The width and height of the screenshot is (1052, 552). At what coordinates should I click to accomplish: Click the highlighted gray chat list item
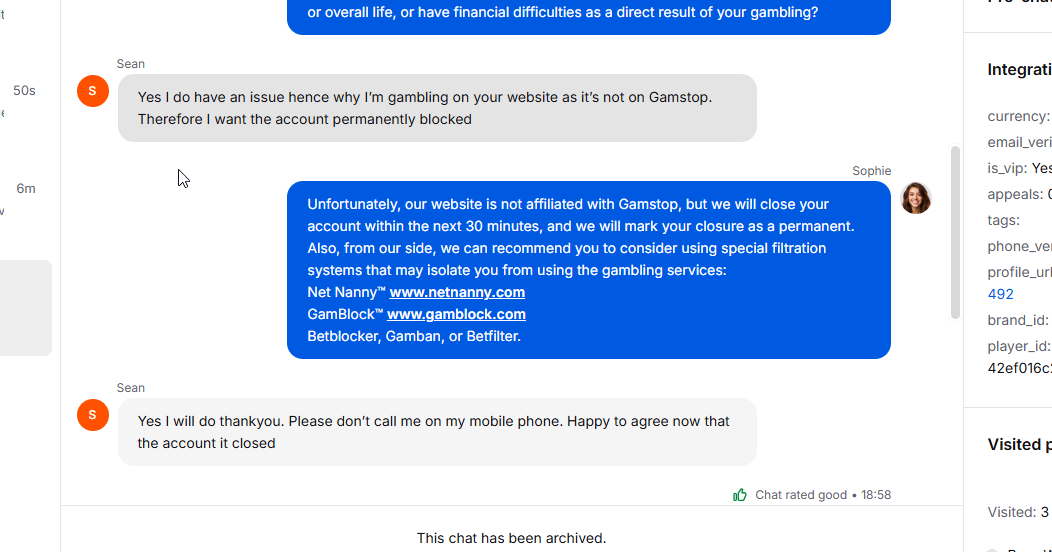(x=25, y=307)
